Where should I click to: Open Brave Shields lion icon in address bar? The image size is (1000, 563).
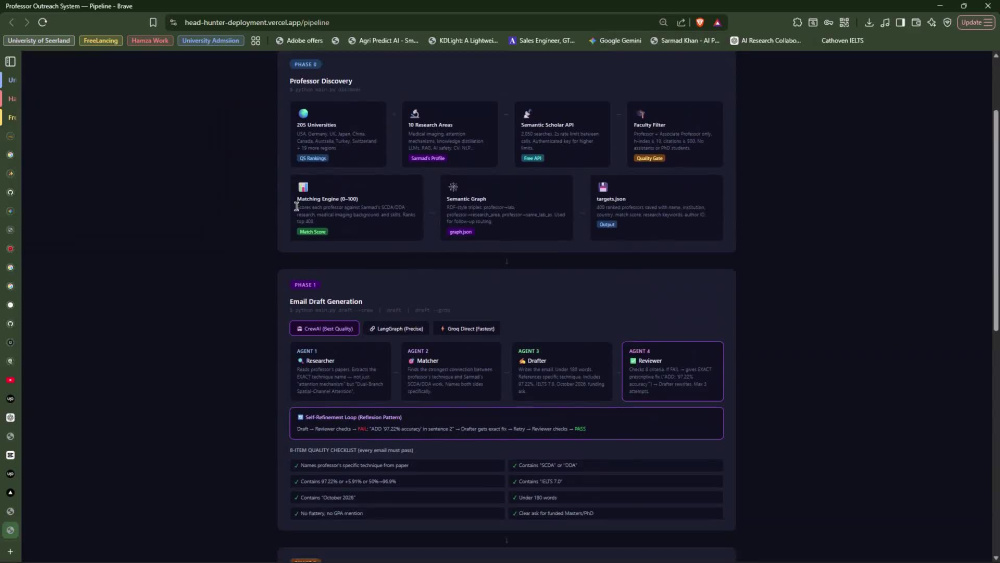coord(700,22)
